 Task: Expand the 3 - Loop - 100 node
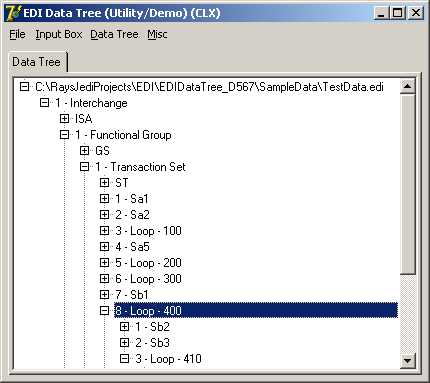pyautogui.click(x=104, y=231)
